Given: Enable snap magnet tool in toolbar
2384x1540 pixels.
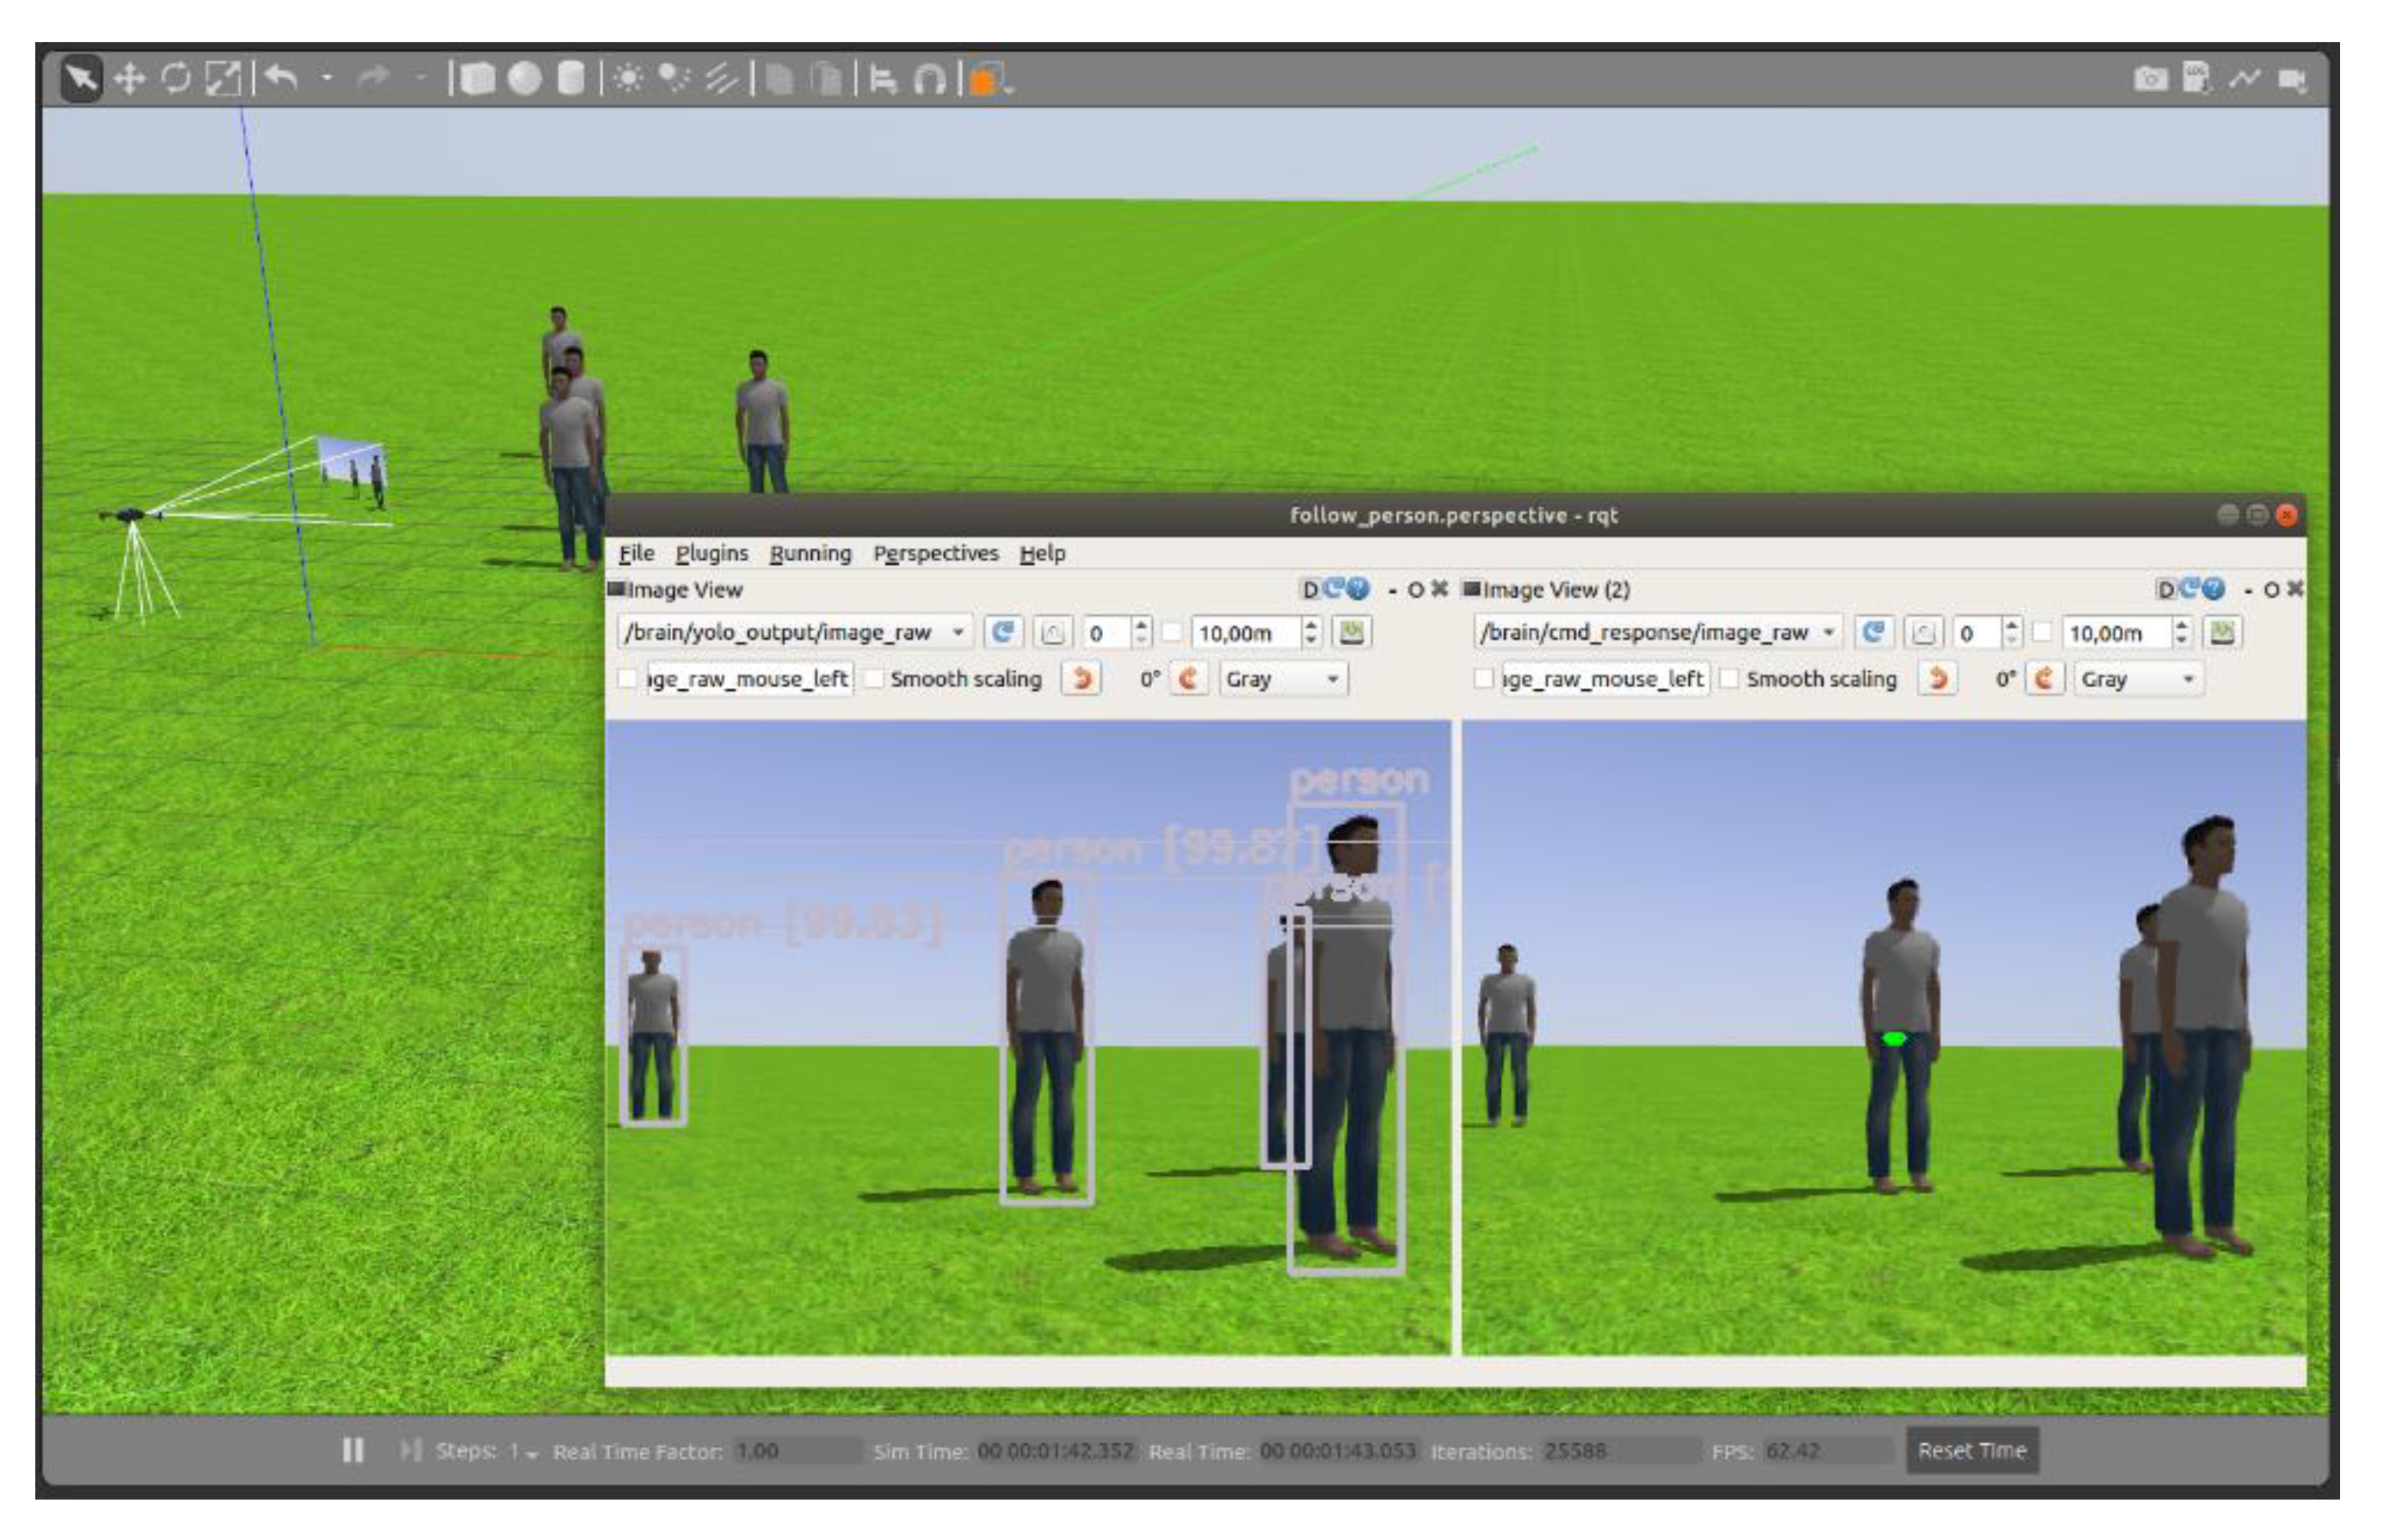Looking at the screenshot, I should (929, 78).
